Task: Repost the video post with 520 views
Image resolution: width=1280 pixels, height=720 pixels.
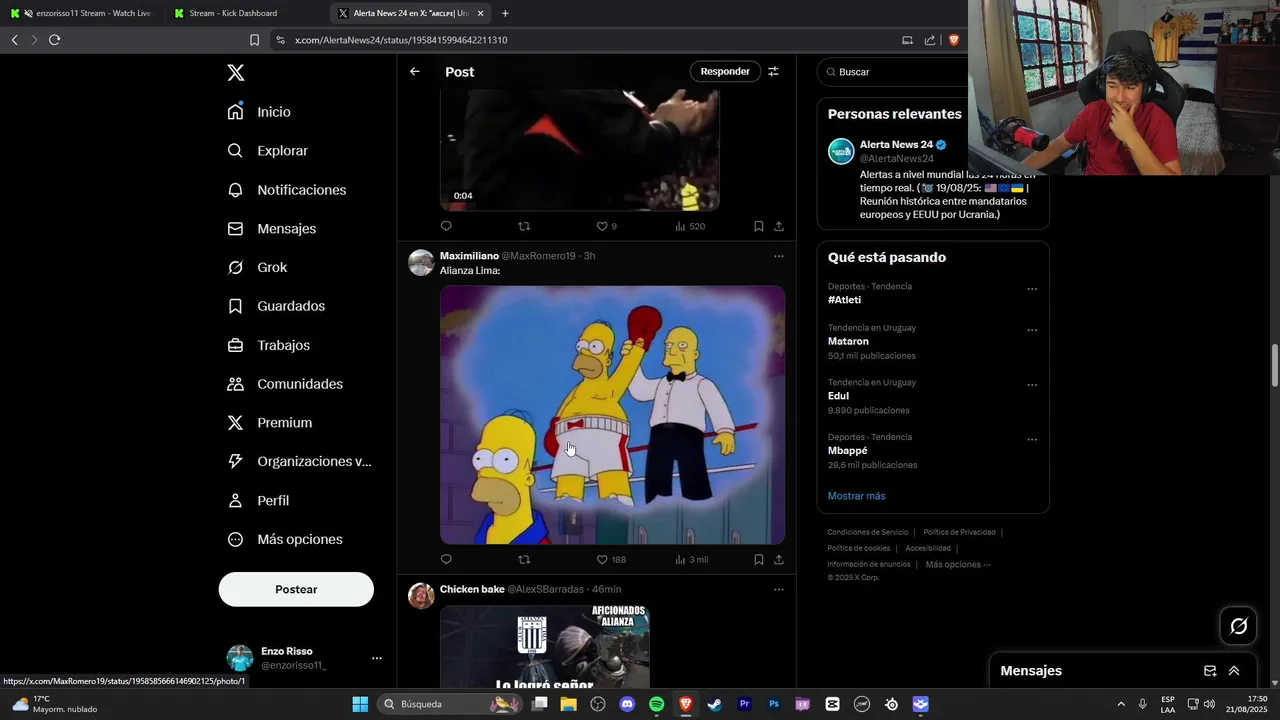Action: click(524, 226)
